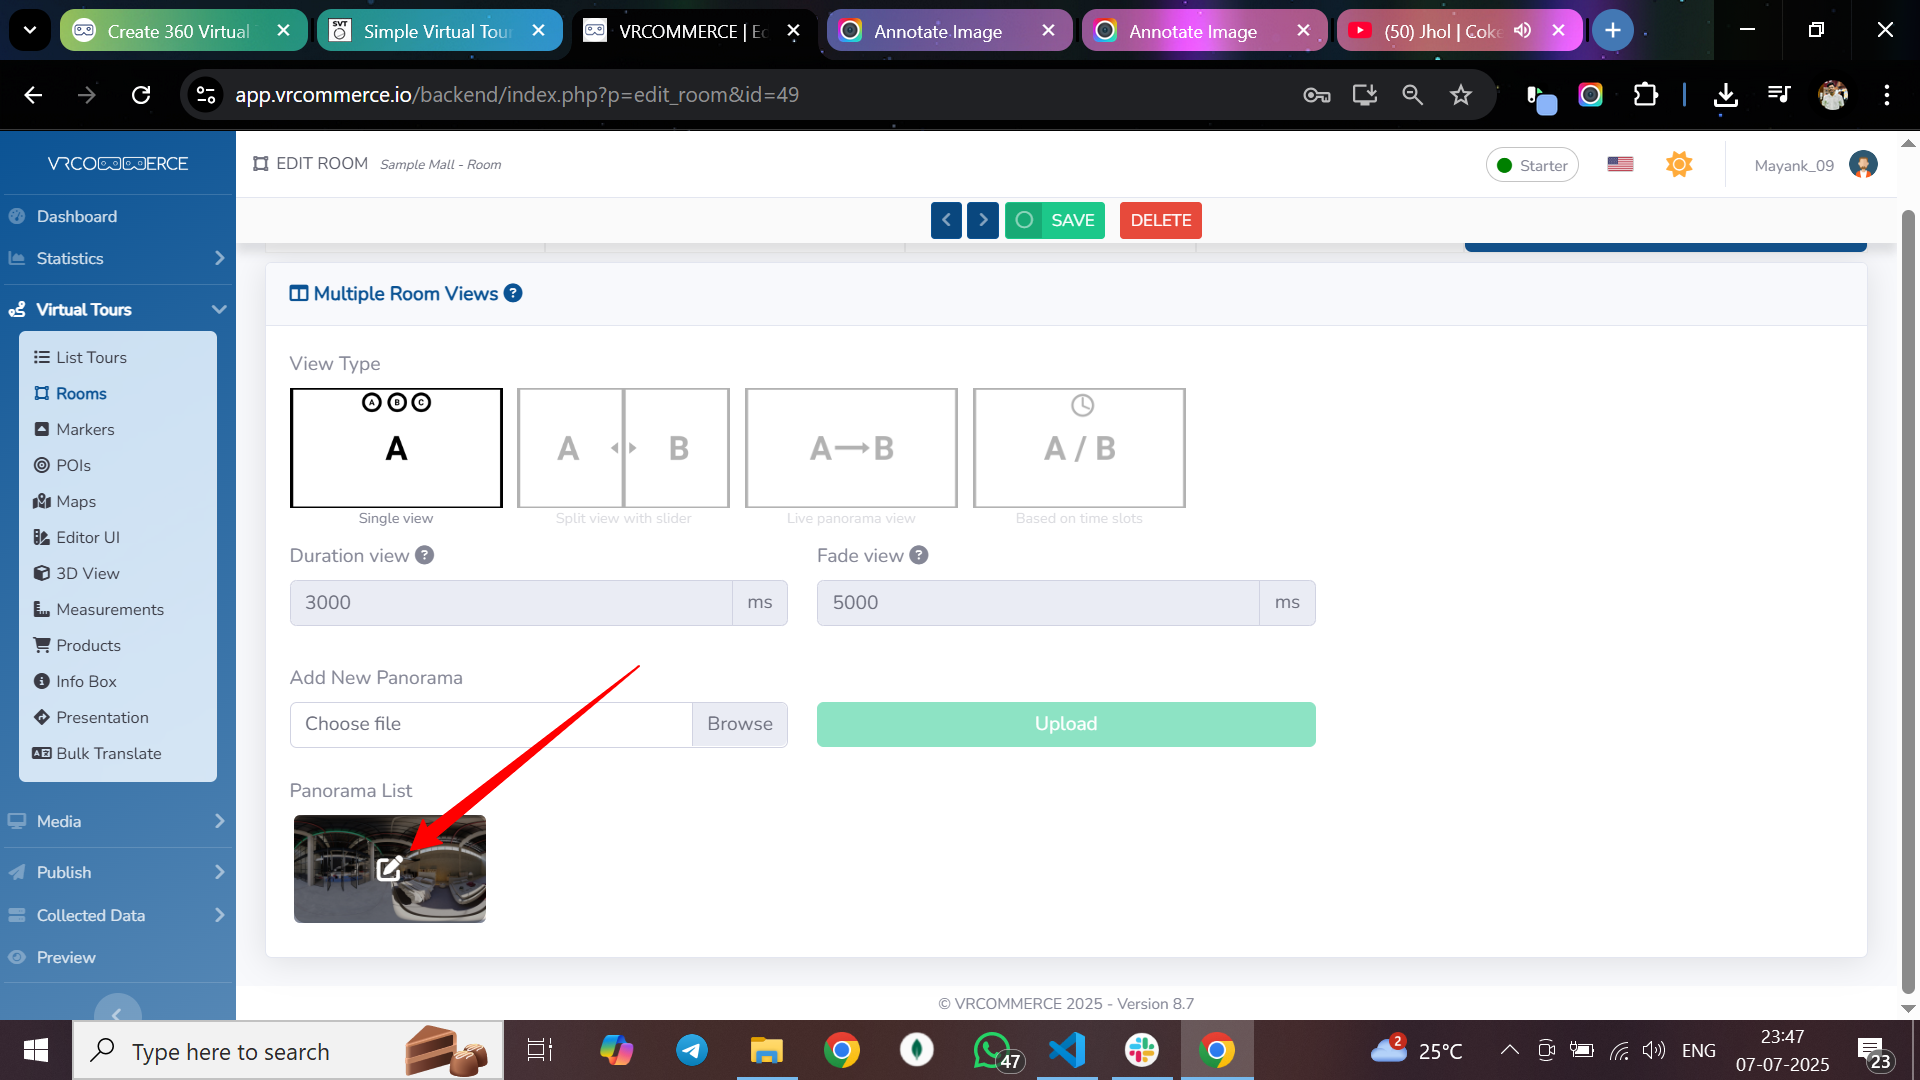Open the Editor UI menu item

[88, 537]
